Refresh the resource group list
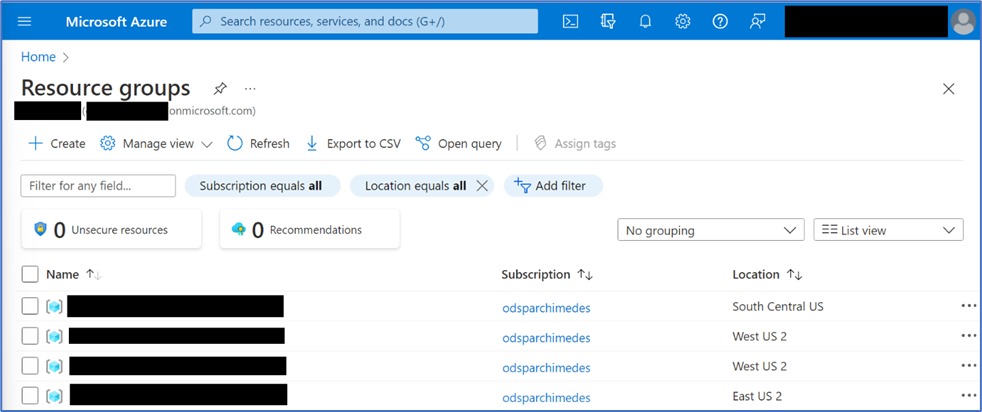Viewport: 982px width, 412px height. (258, 143)
